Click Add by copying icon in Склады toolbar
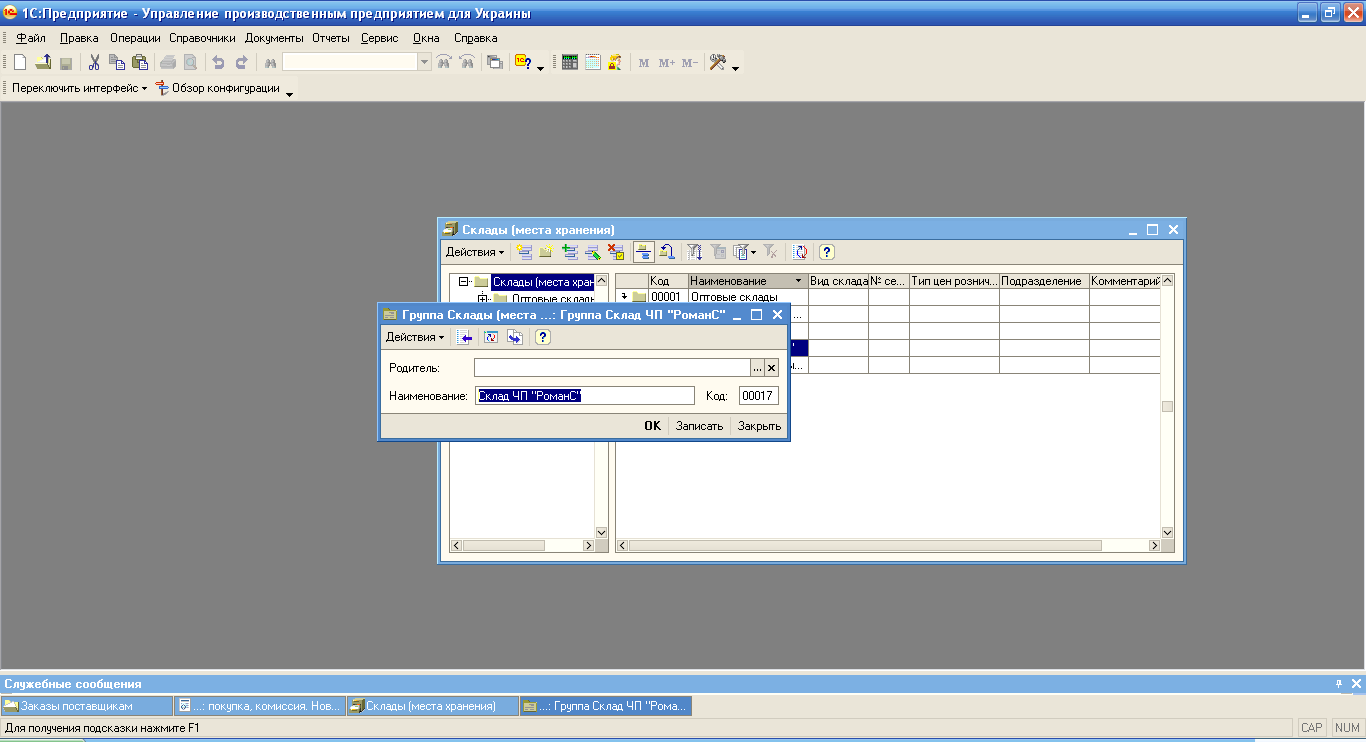 point(570,252)
